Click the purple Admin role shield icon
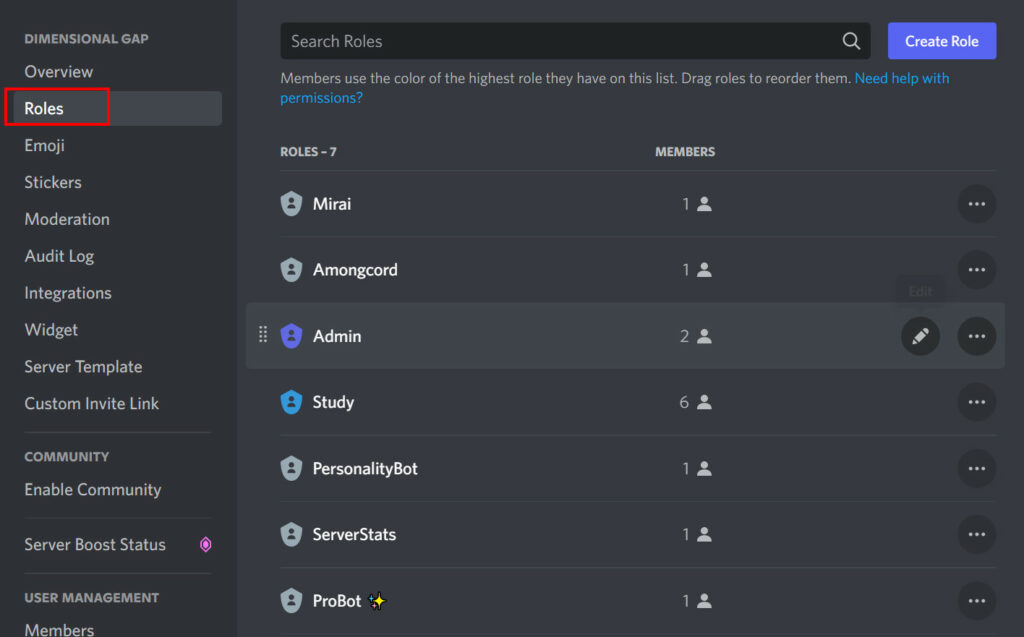 [x=290, y=336]
